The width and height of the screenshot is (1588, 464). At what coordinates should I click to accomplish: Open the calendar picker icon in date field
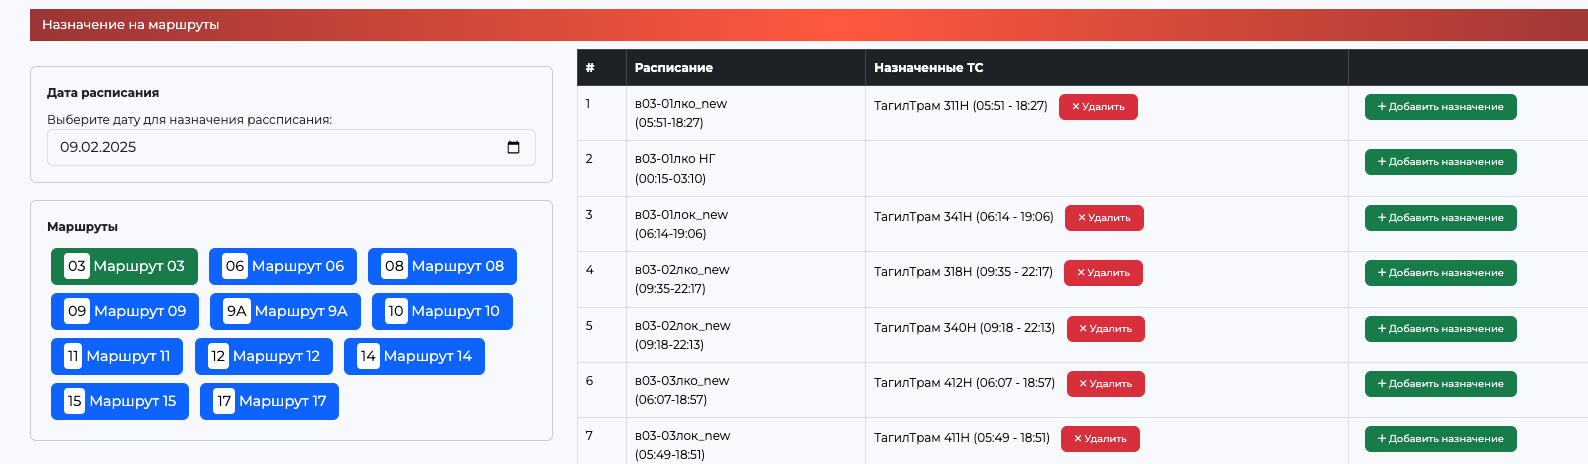513,147
